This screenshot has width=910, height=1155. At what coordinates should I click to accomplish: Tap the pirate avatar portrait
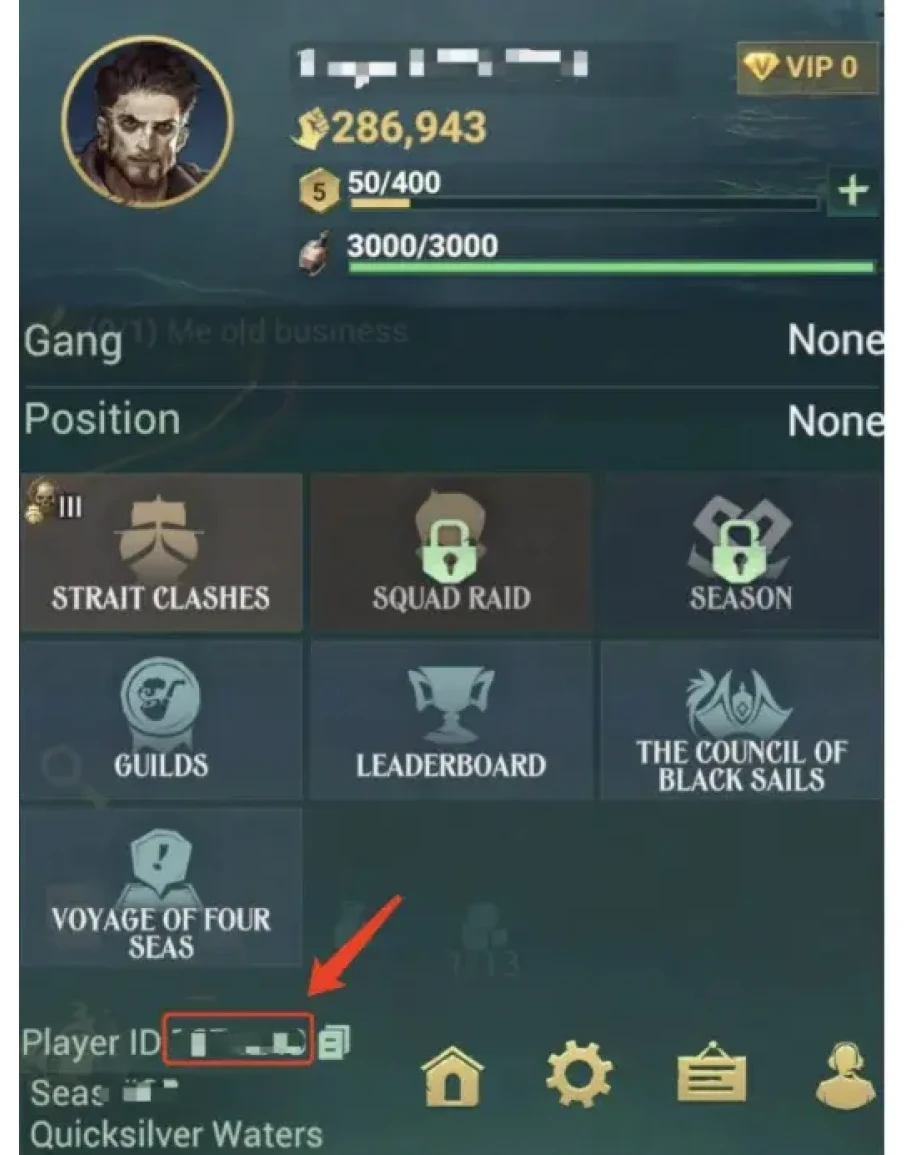(x=147, y=122)
